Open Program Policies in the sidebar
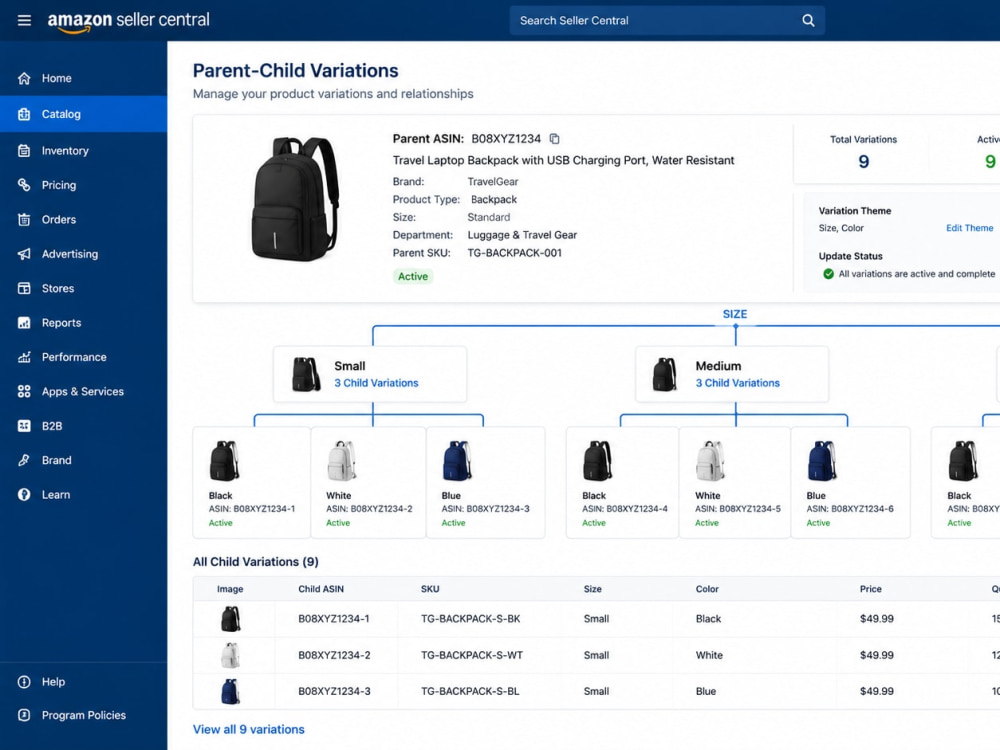Screen dimensions: 1000x750 [84, 716]
